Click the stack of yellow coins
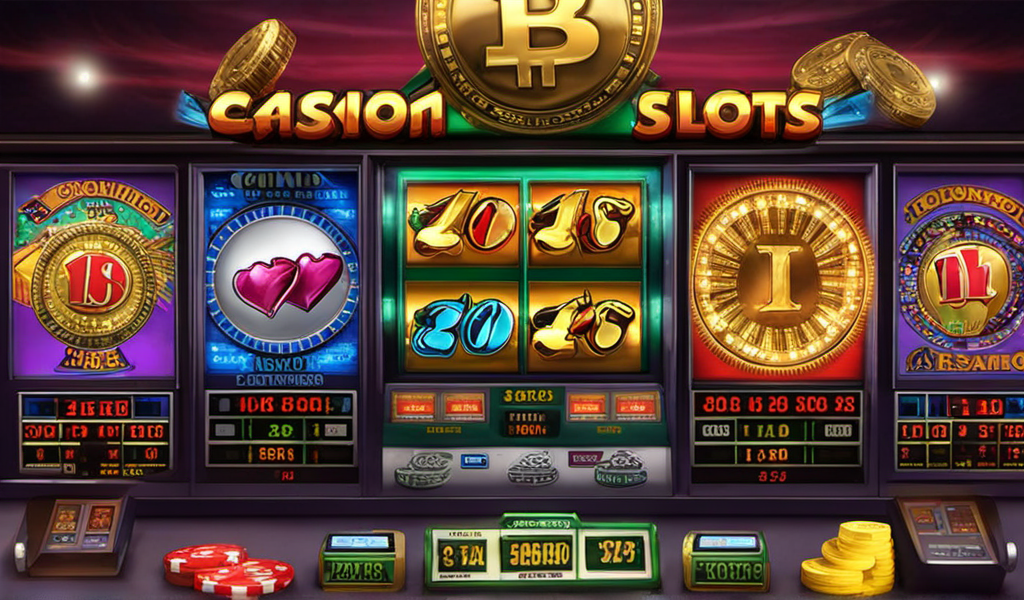 pyautogui.click(x=848, y=557)
